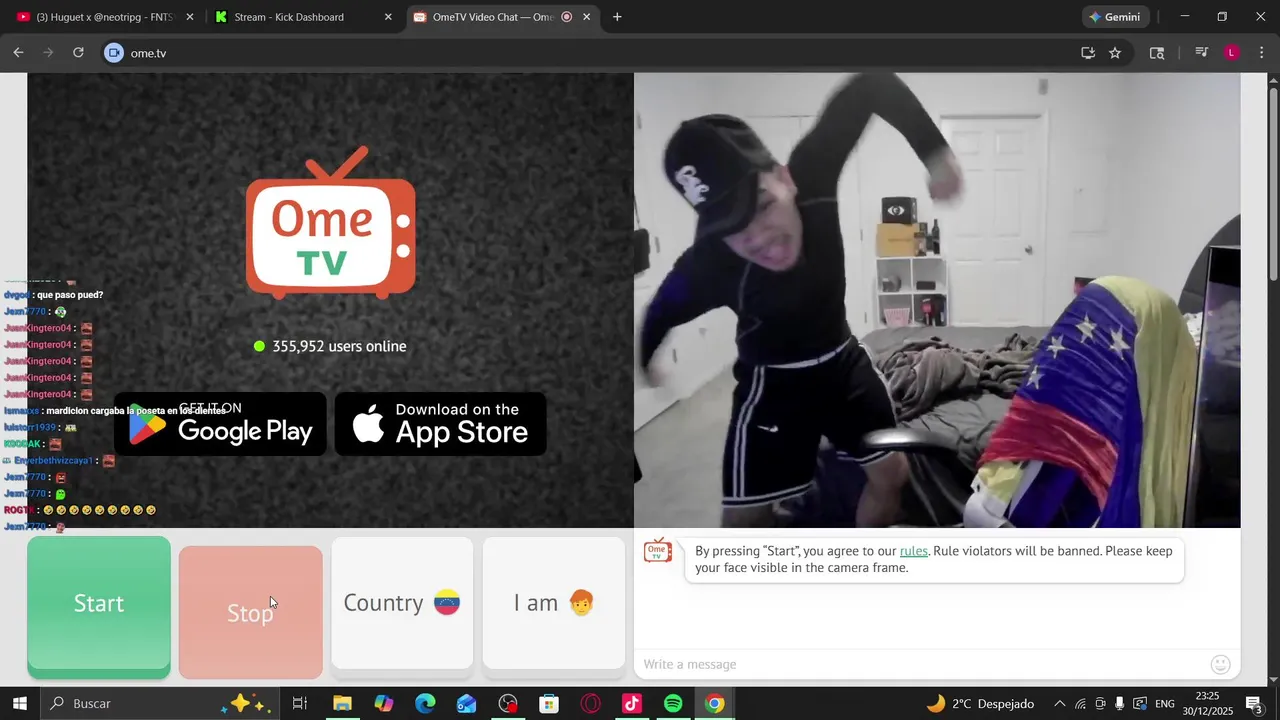The image size is (1280, 720).
Task: Close the Kick Dashboard tab
Action: (x=388, y=17)
